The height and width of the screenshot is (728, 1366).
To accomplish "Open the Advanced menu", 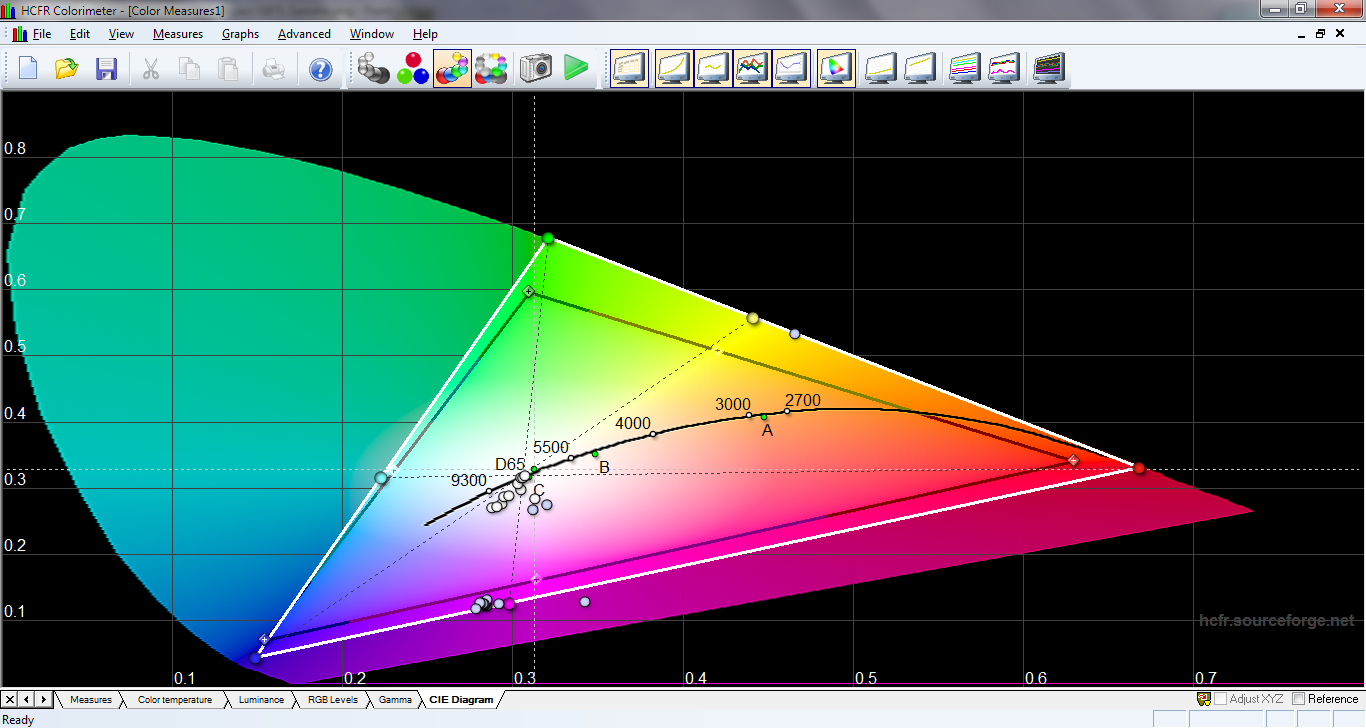I will [x=304, y=34].
